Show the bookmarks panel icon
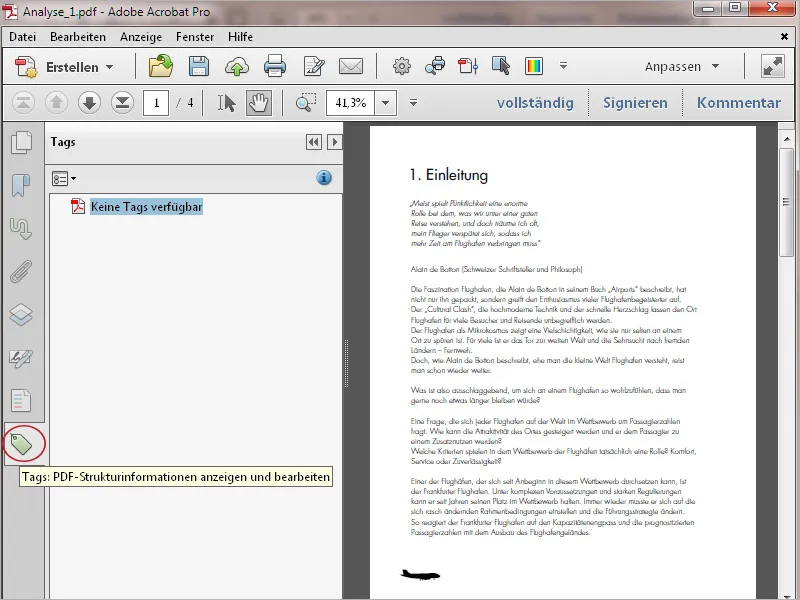Screen dimensions: 800x600 tap(21, 185)
